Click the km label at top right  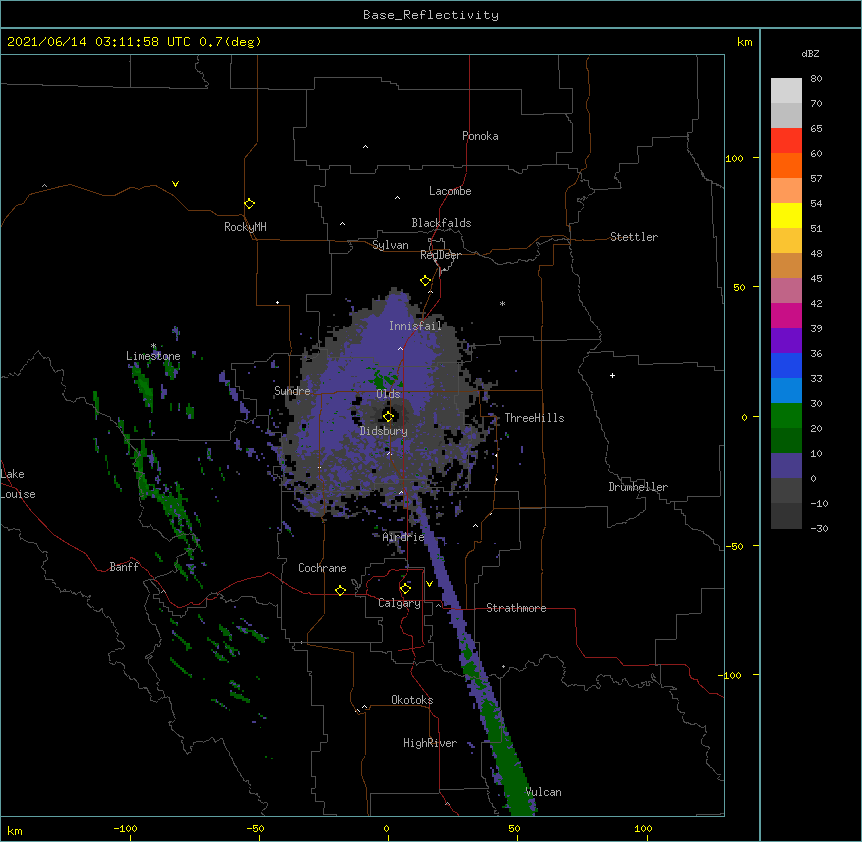(x=744, y=42)
